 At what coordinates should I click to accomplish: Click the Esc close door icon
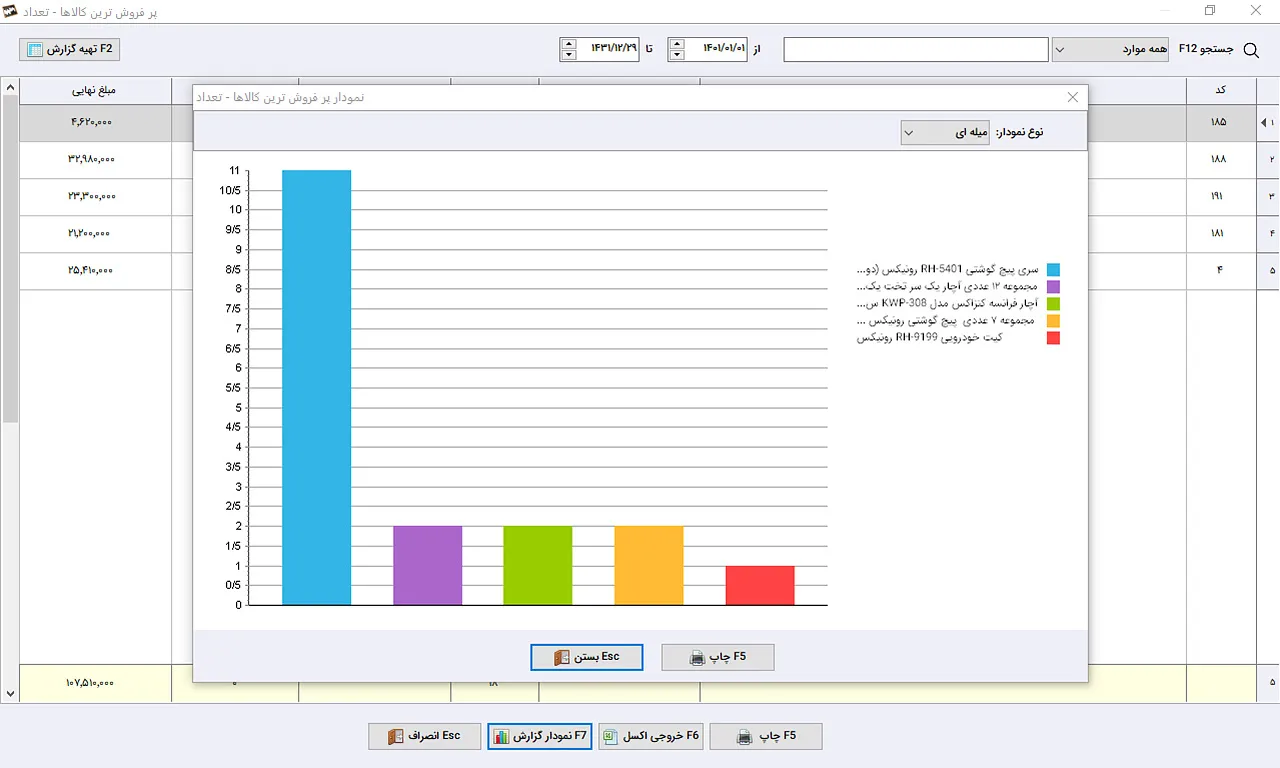tap(561, 658)
